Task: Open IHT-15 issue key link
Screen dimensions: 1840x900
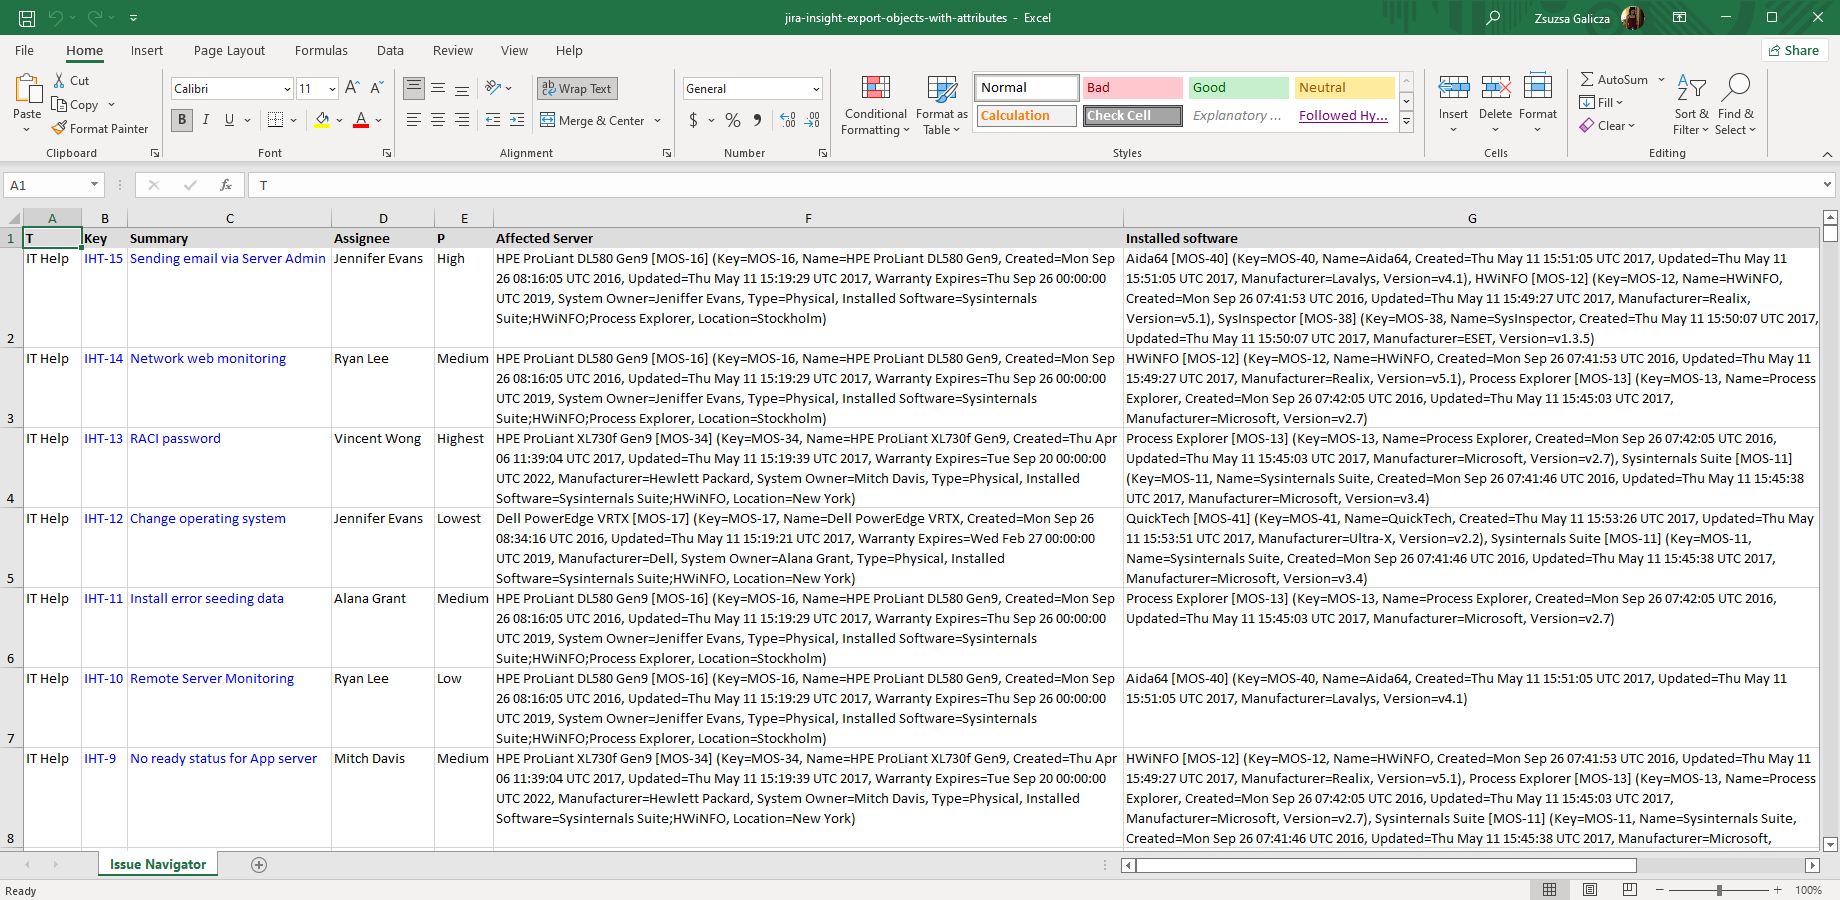Action: (x=103, y=259)
